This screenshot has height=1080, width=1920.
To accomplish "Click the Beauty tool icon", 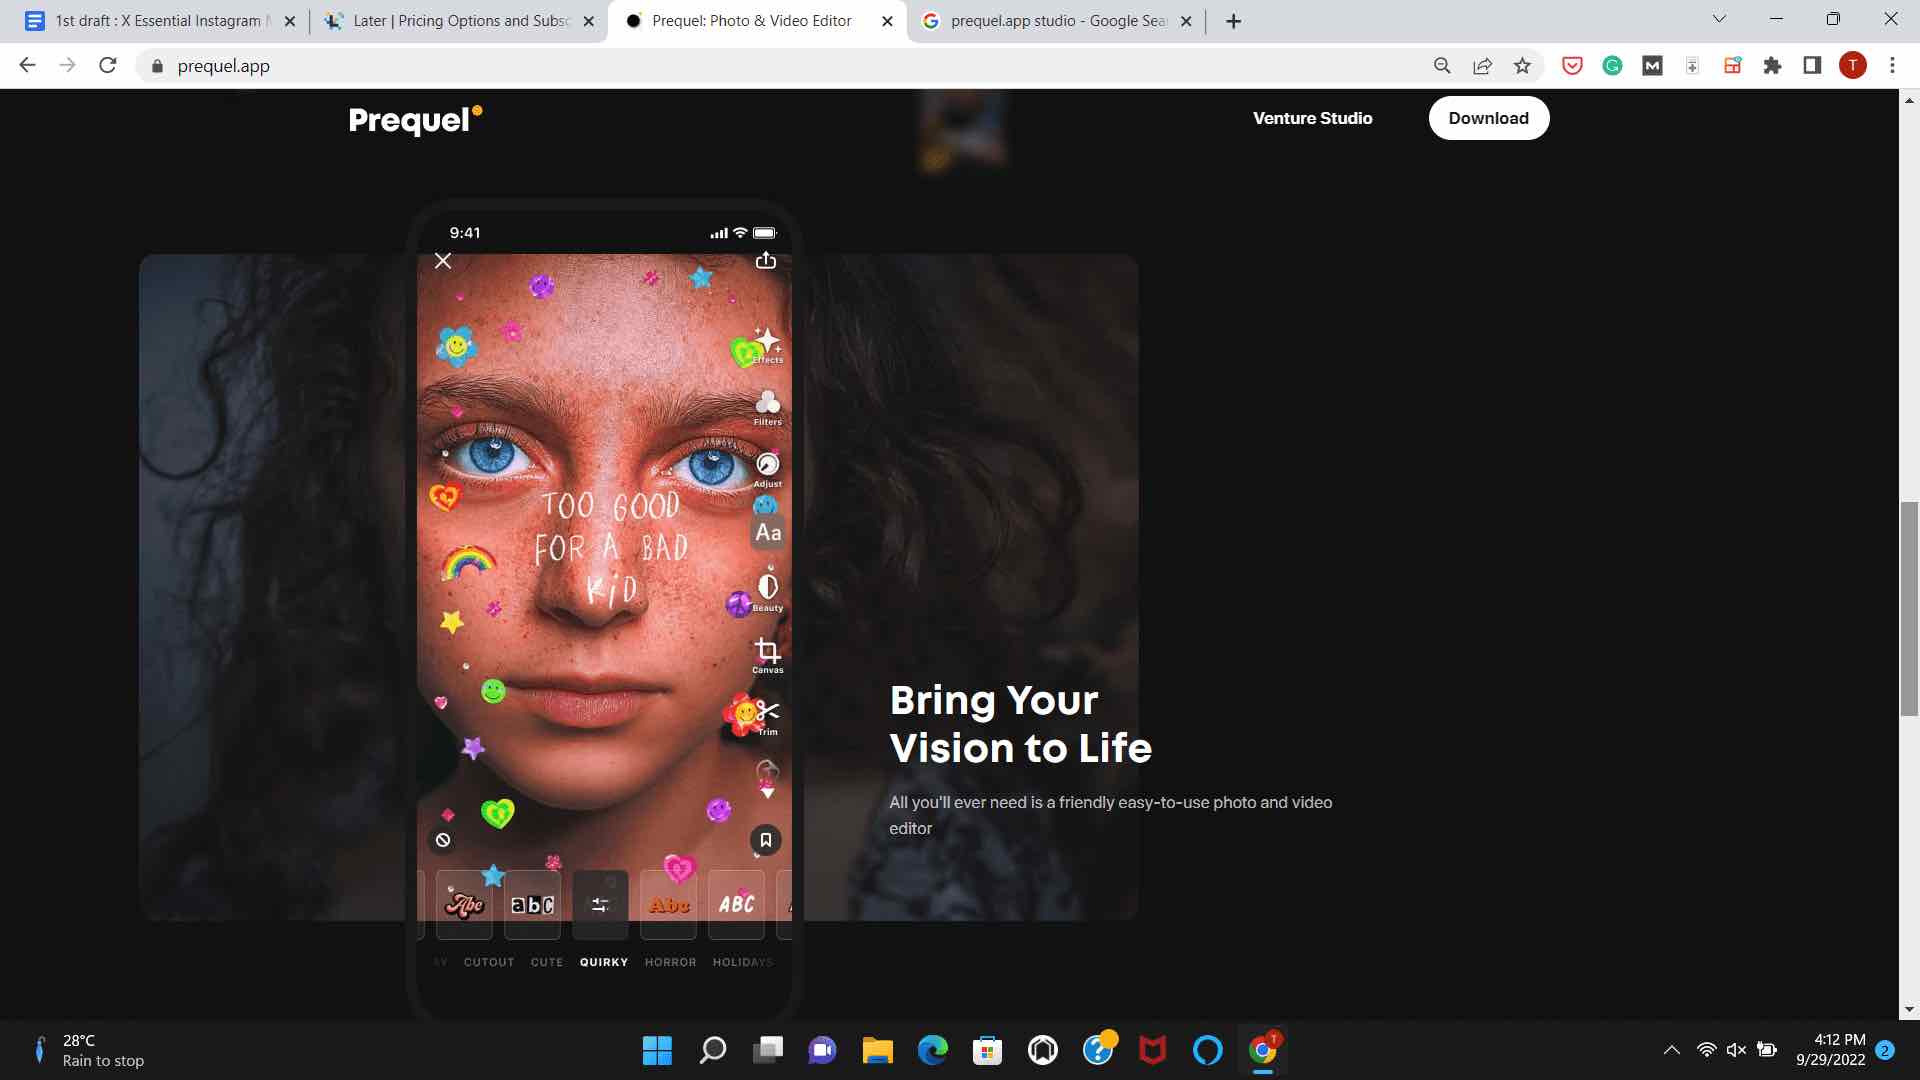I will 765,591.
